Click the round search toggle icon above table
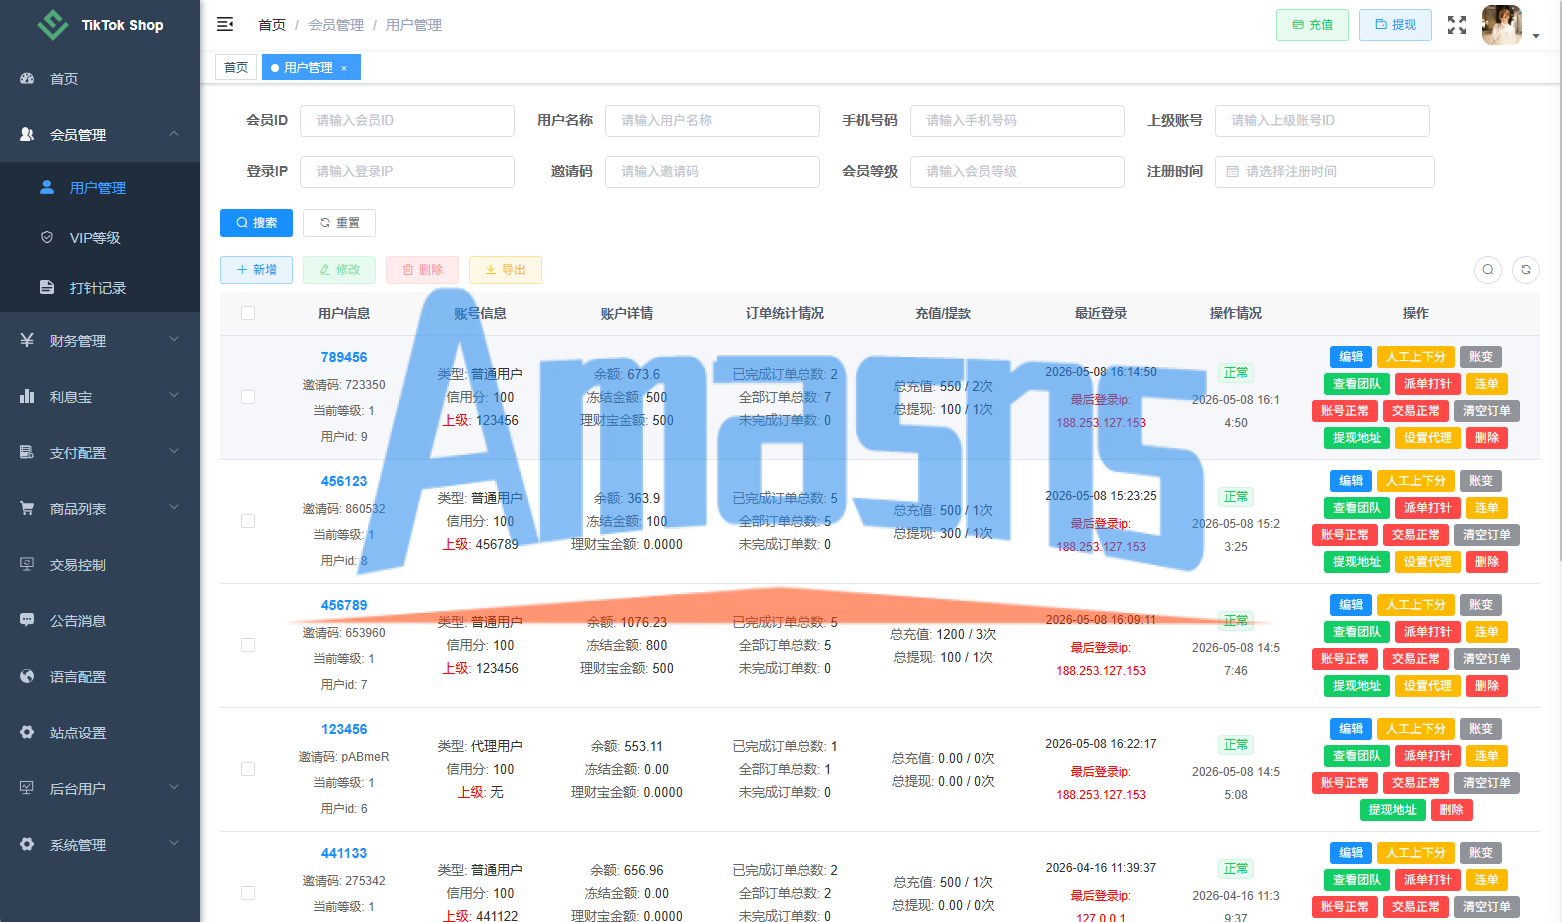This screenshot has width=1562, height=922. point(1488,269)
